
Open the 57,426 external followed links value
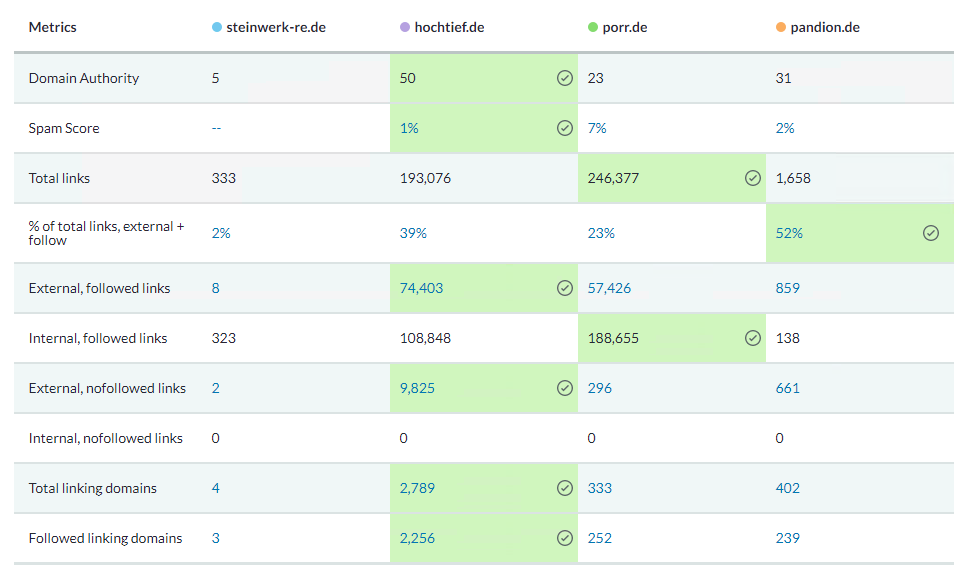(609, 288)
